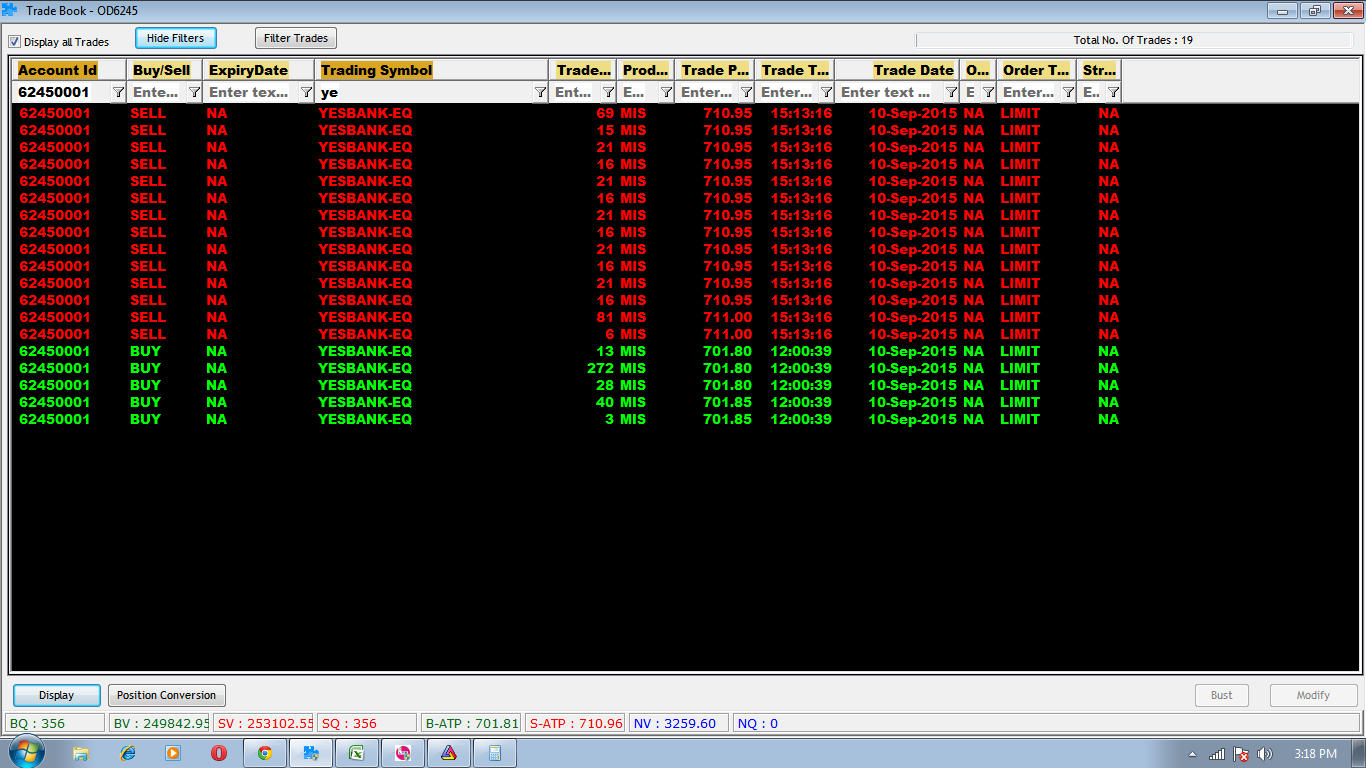The height and width of the screenshot is (768, 1366).
Task: Focus the Trading Symbol filter field containing 'ye'
Action: tap(425, 92)
